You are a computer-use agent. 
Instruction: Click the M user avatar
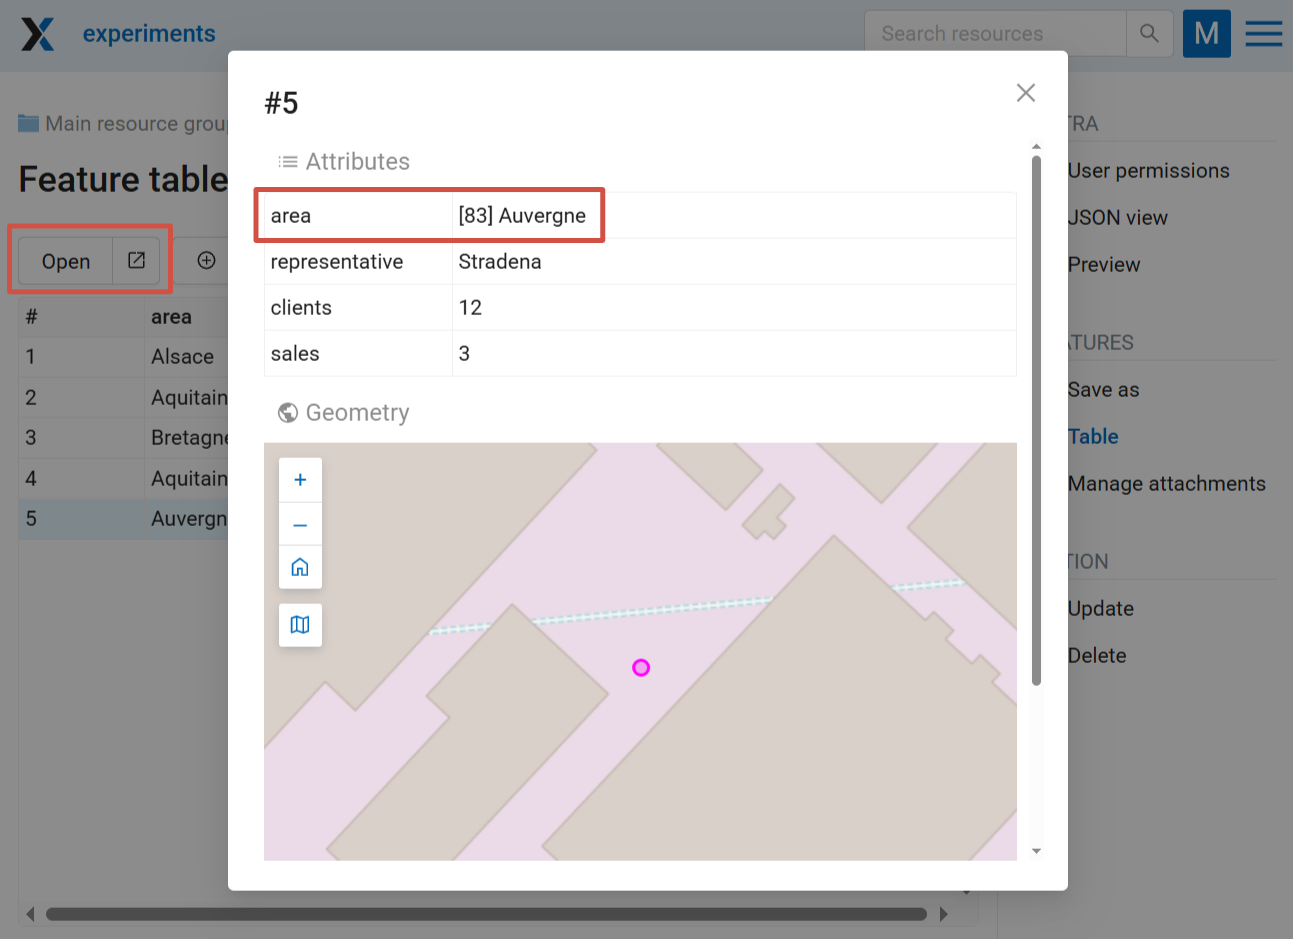tap(1206, 34)
